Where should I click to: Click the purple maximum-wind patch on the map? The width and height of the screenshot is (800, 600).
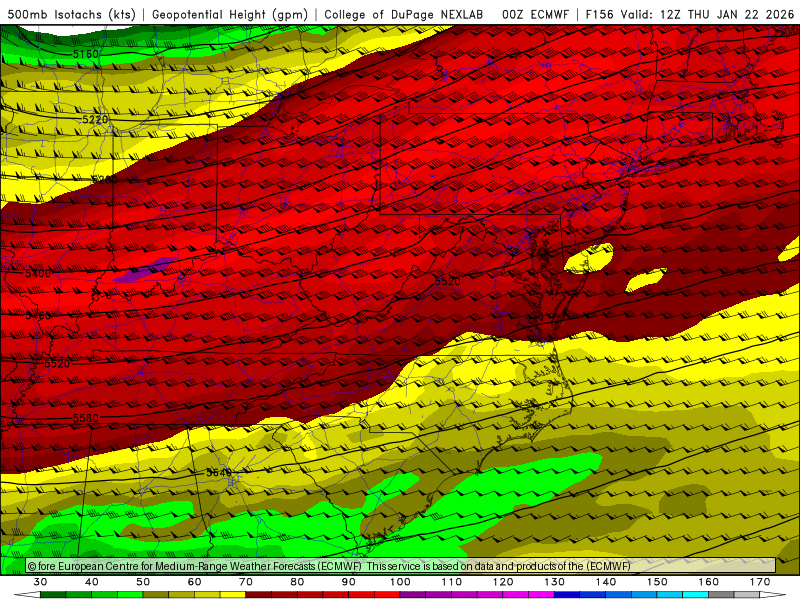click(144, 270)
